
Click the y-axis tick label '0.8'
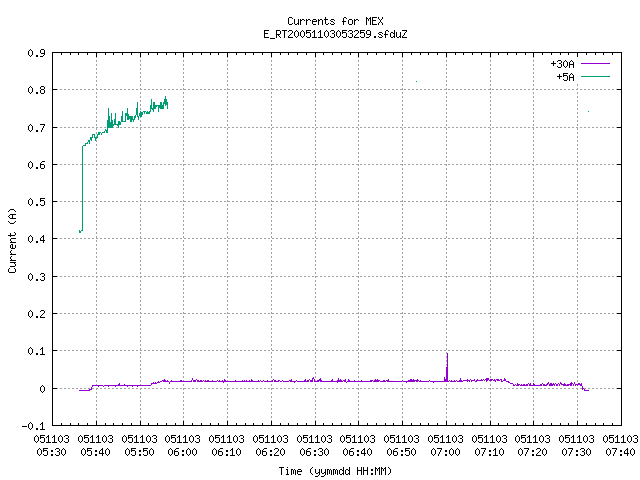[36, 90]
